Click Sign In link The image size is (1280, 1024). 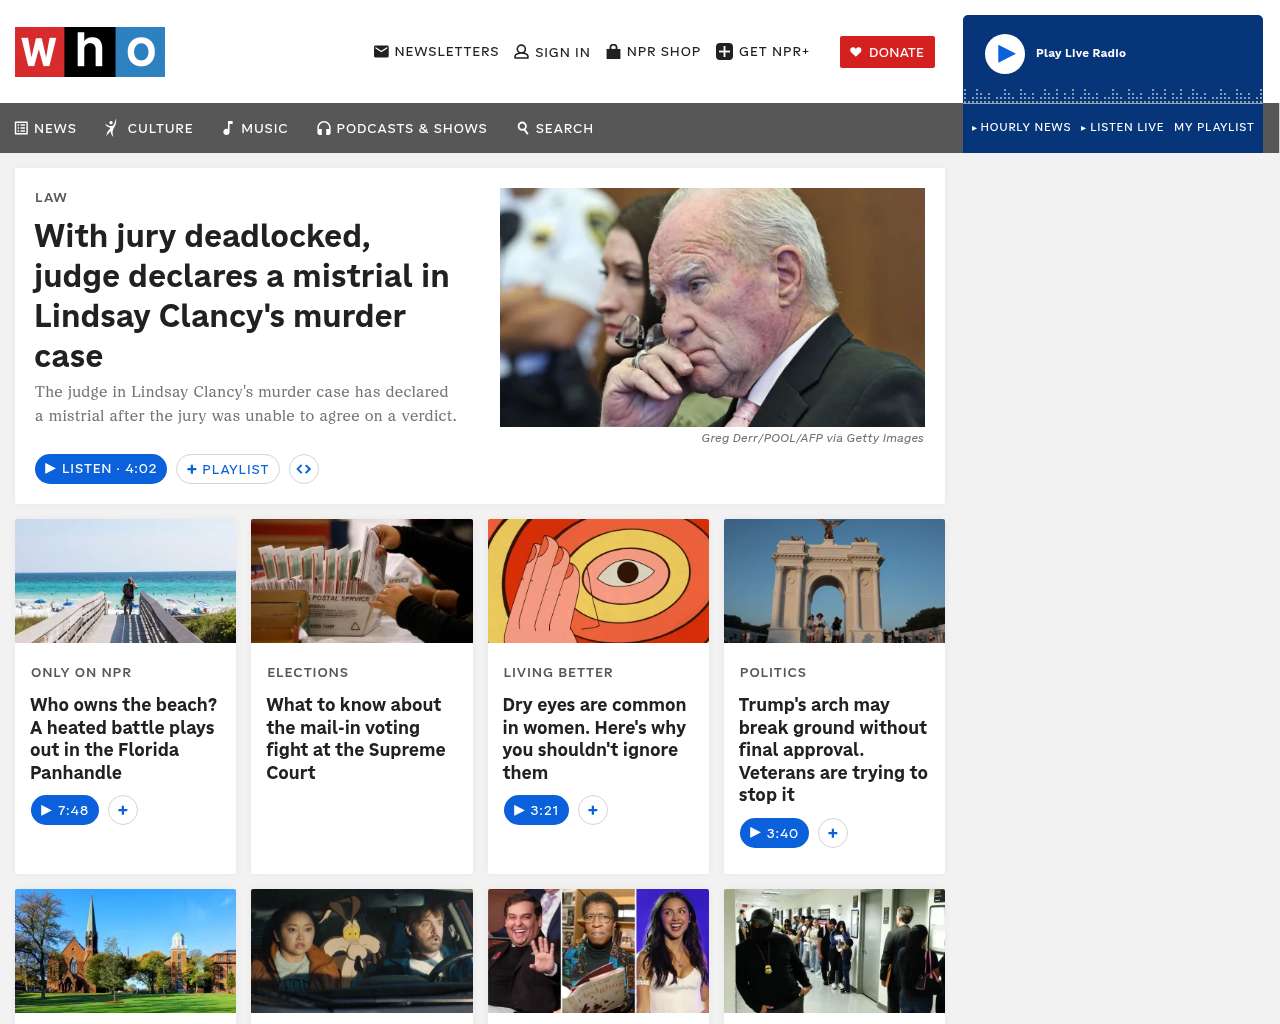coord(552,52)
